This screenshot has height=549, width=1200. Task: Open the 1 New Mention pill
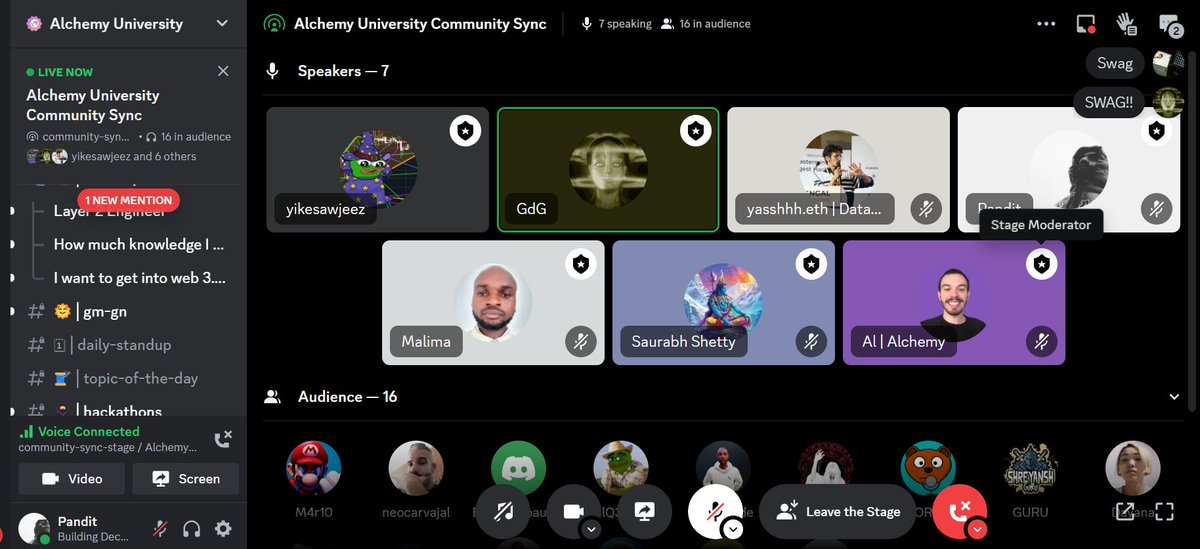(129, 200)
